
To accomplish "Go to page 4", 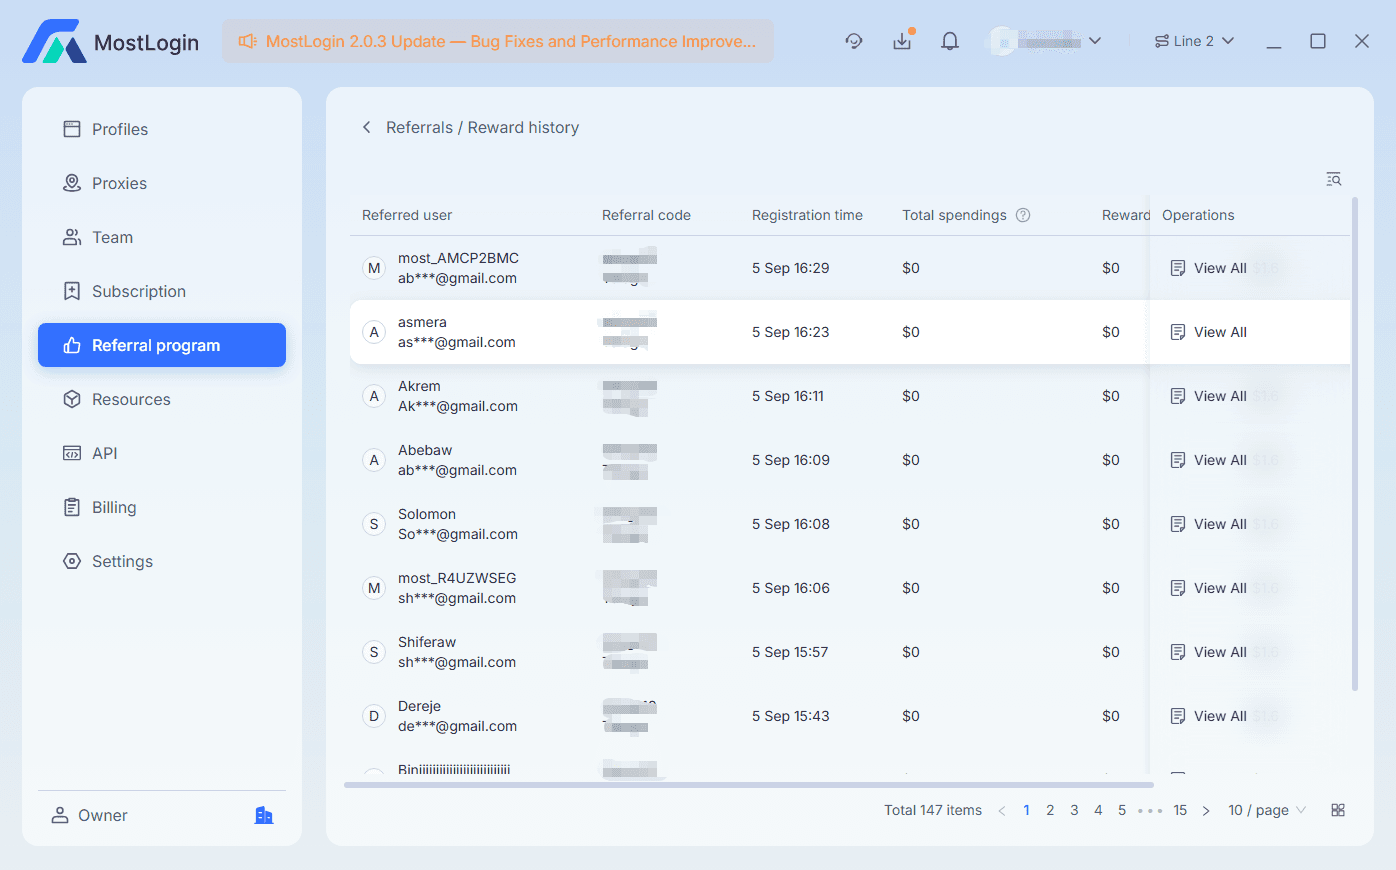I will (1098, 810).
